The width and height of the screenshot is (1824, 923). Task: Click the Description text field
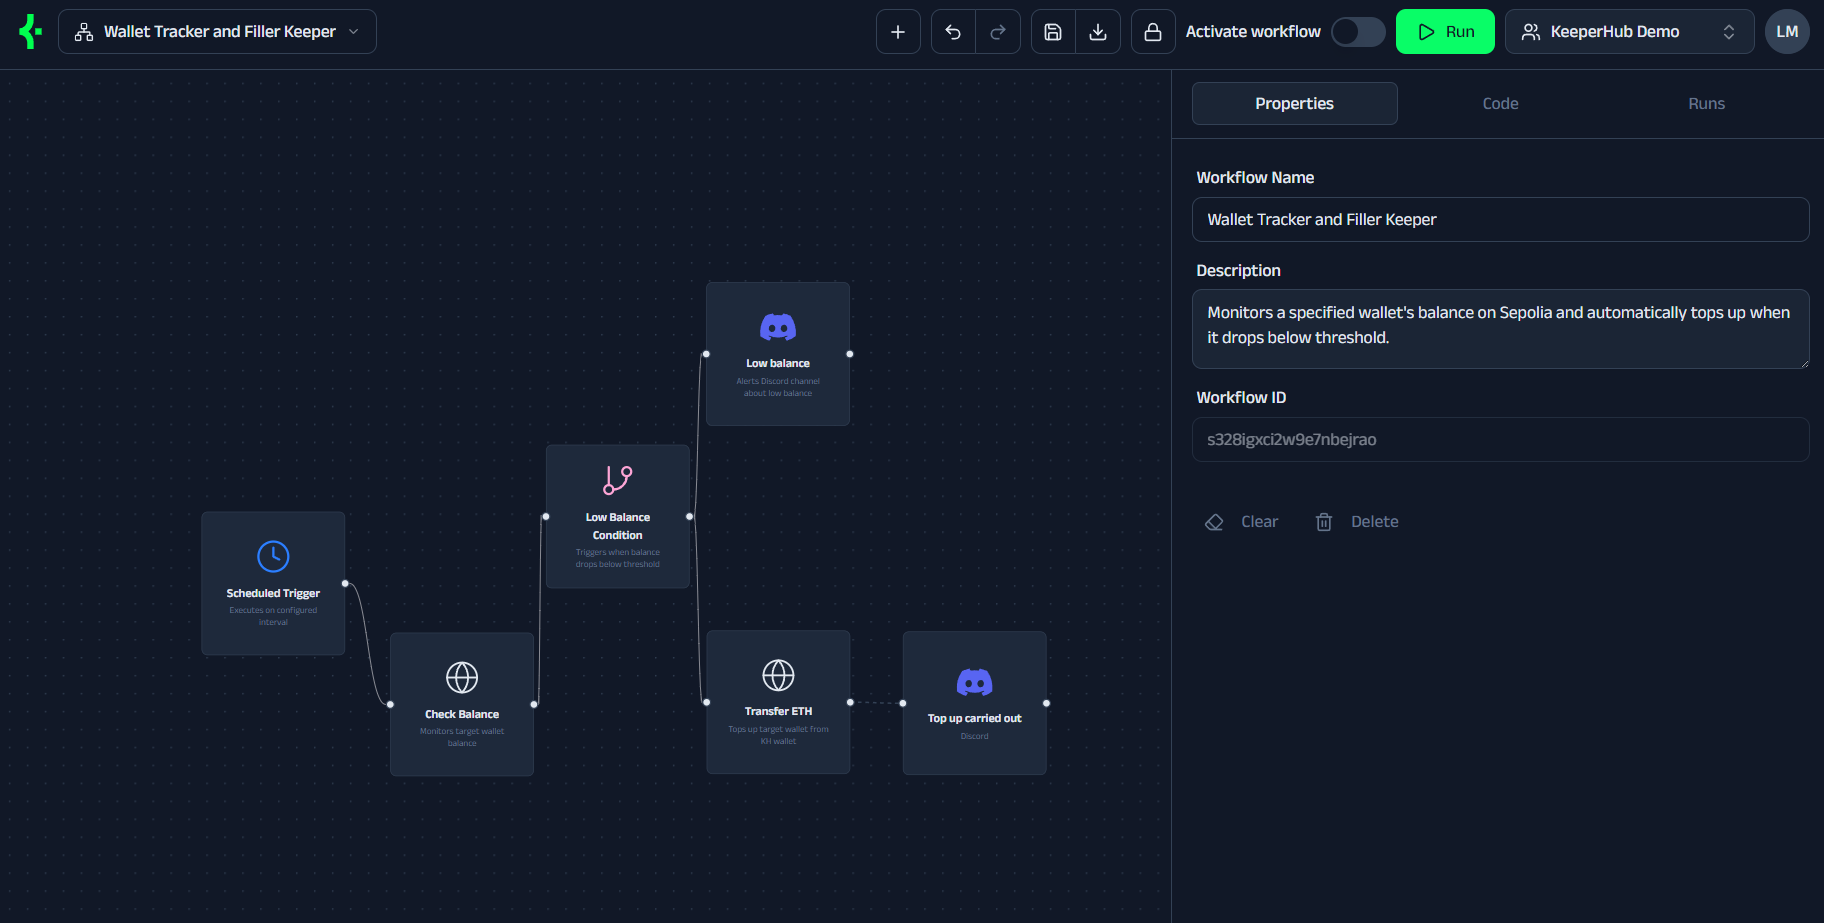[x=1500, y=329]
